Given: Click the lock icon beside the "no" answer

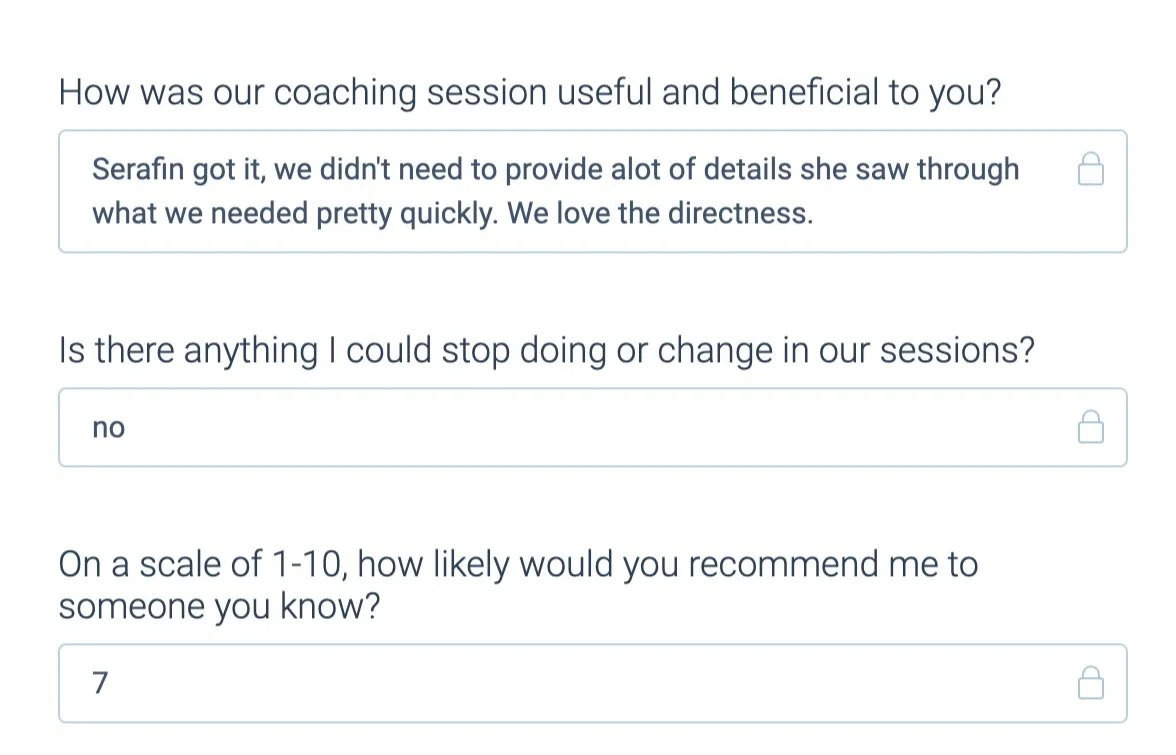Looking at the screenshot, I should coord(1090,427).
